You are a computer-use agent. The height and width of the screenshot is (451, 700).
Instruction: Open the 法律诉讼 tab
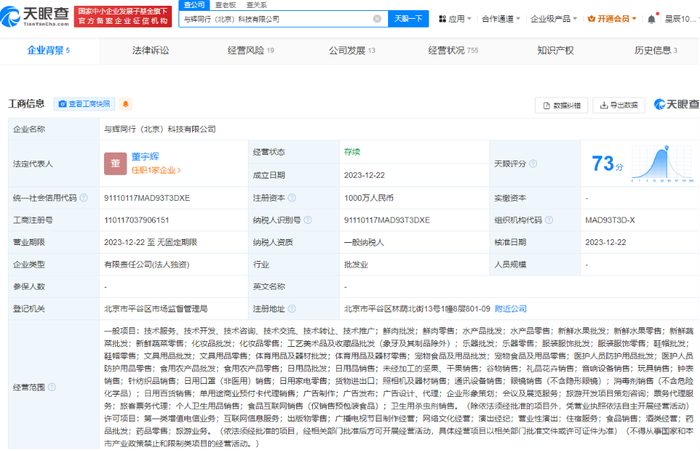(150, 49)
